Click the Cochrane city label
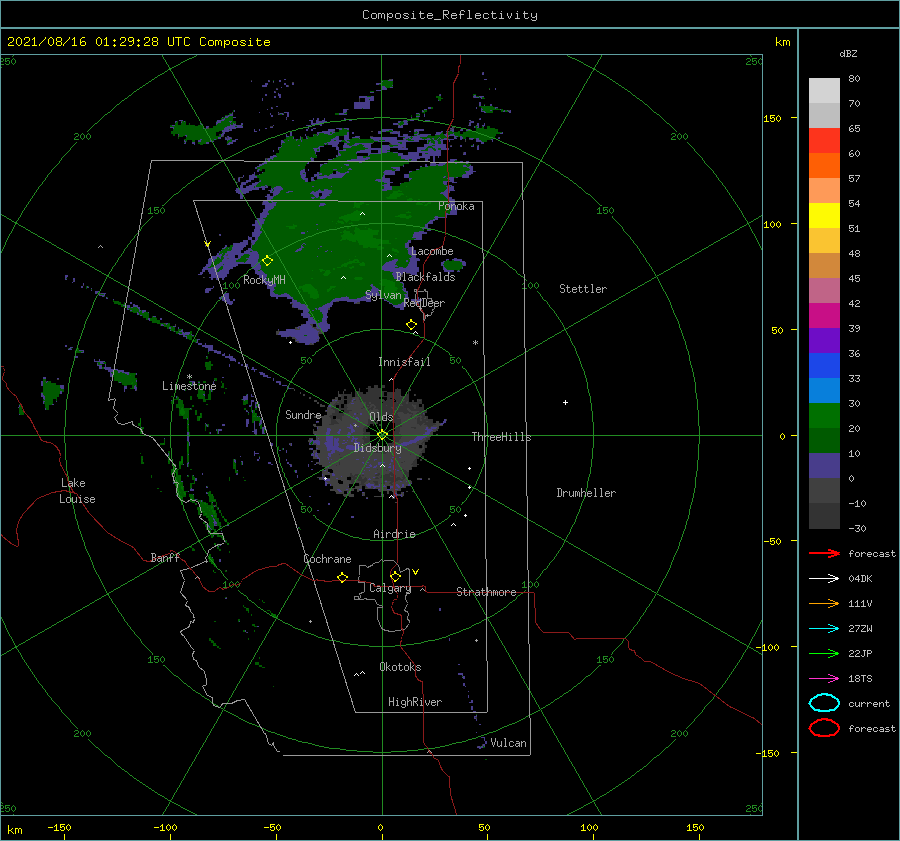This screenshot has height=841, width=900. coord(327,559)
